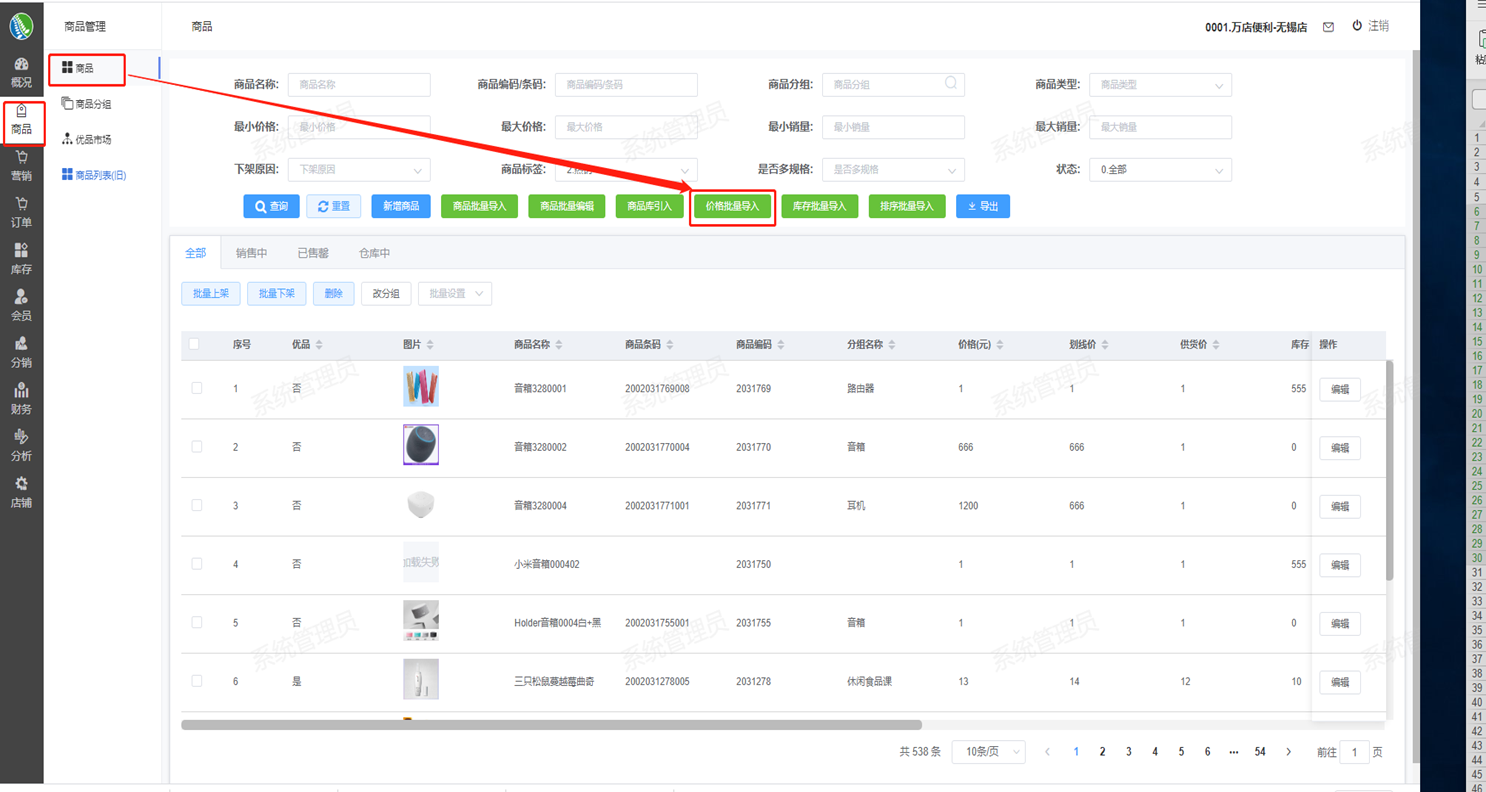This screenshot has height=792, width=1486.
Task: Open the 会员 members sidebar icon
Action: [21, 306]
